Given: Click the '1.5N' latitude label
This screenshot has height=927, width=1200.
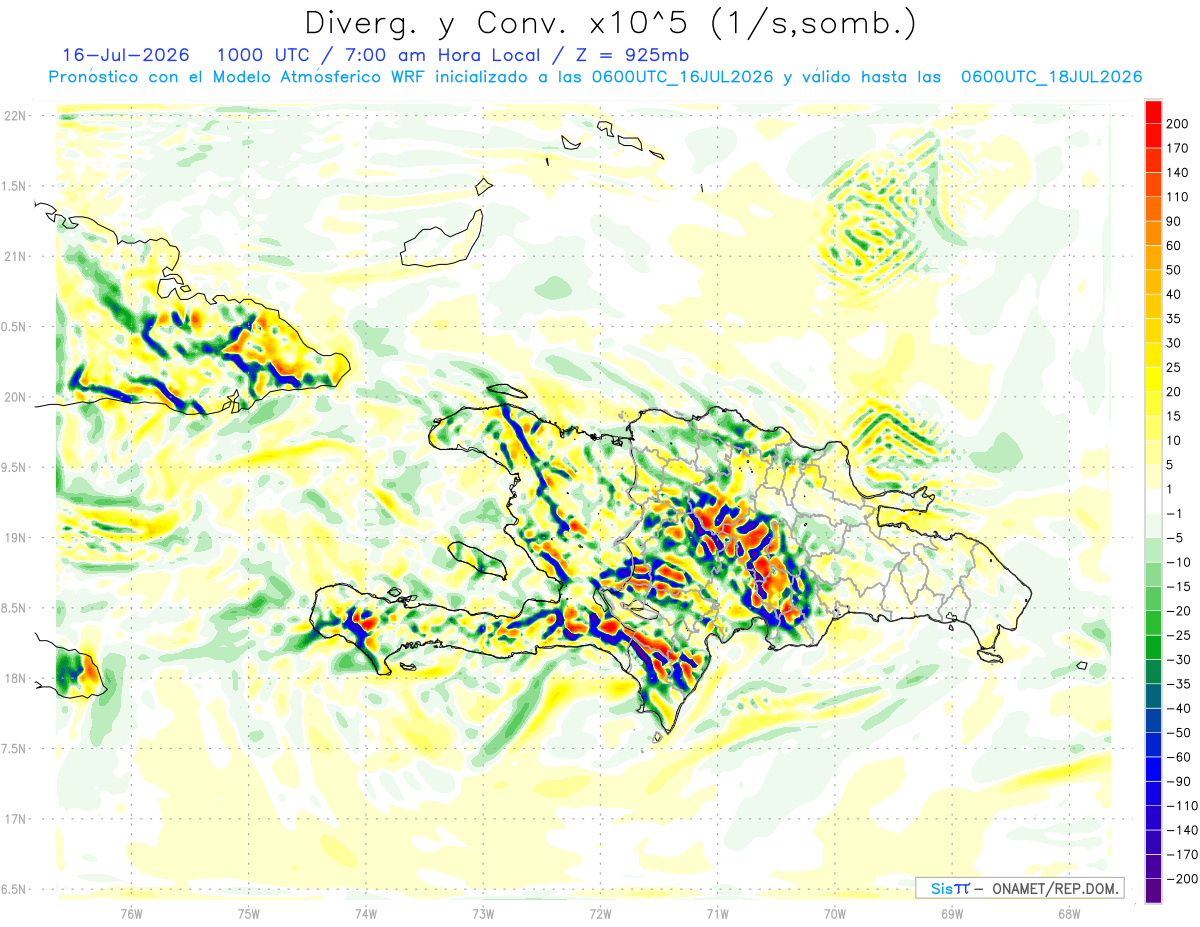Looking at the screenshot, I should point(13,186).
